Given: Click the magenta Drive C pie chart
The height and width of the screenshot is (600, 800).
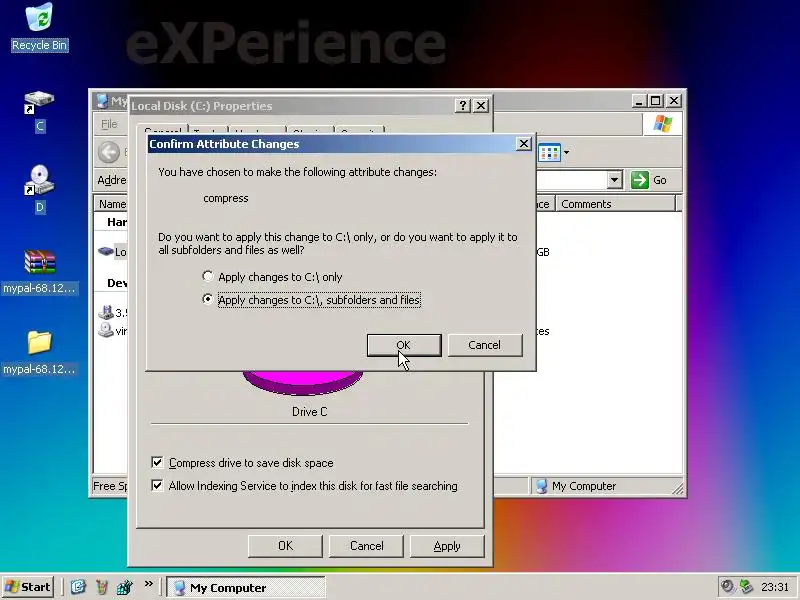Looking at the screenshot, I should [303, 383].
